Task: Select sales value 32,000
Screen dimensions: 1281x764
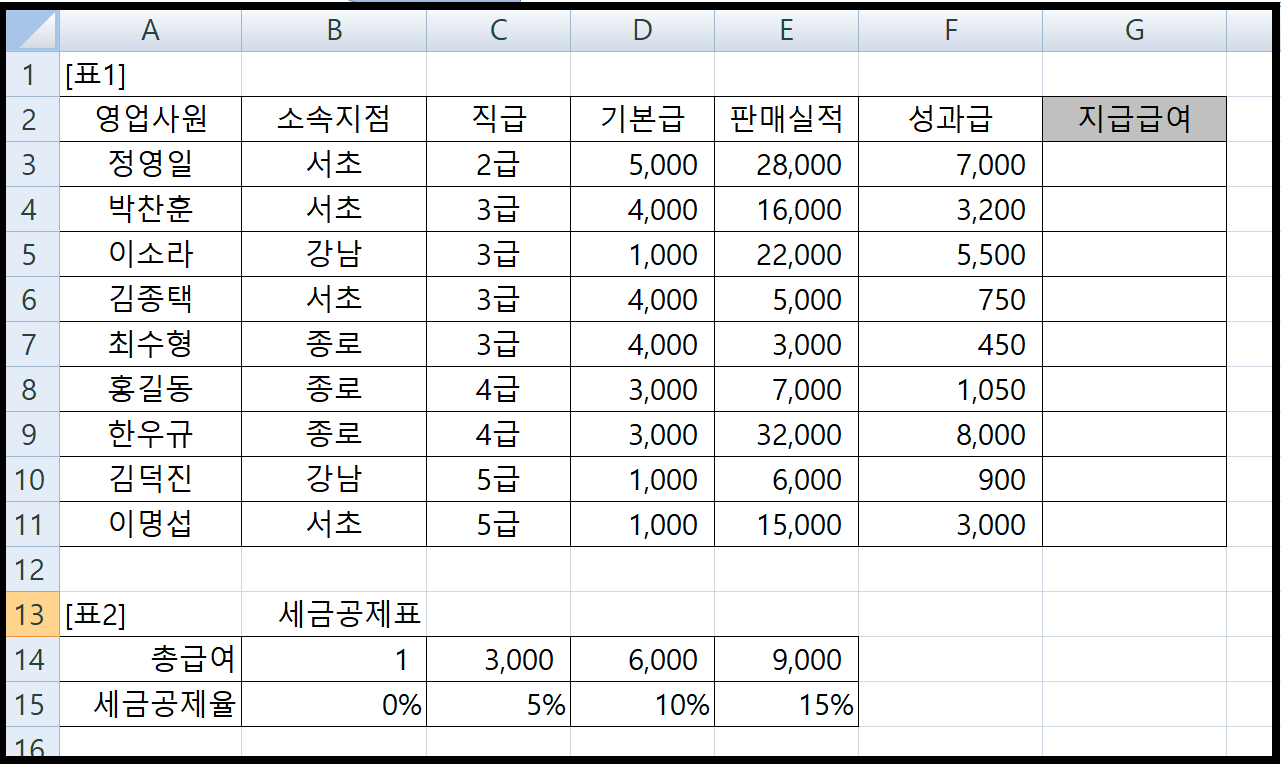Action: [x=786, y=434]
